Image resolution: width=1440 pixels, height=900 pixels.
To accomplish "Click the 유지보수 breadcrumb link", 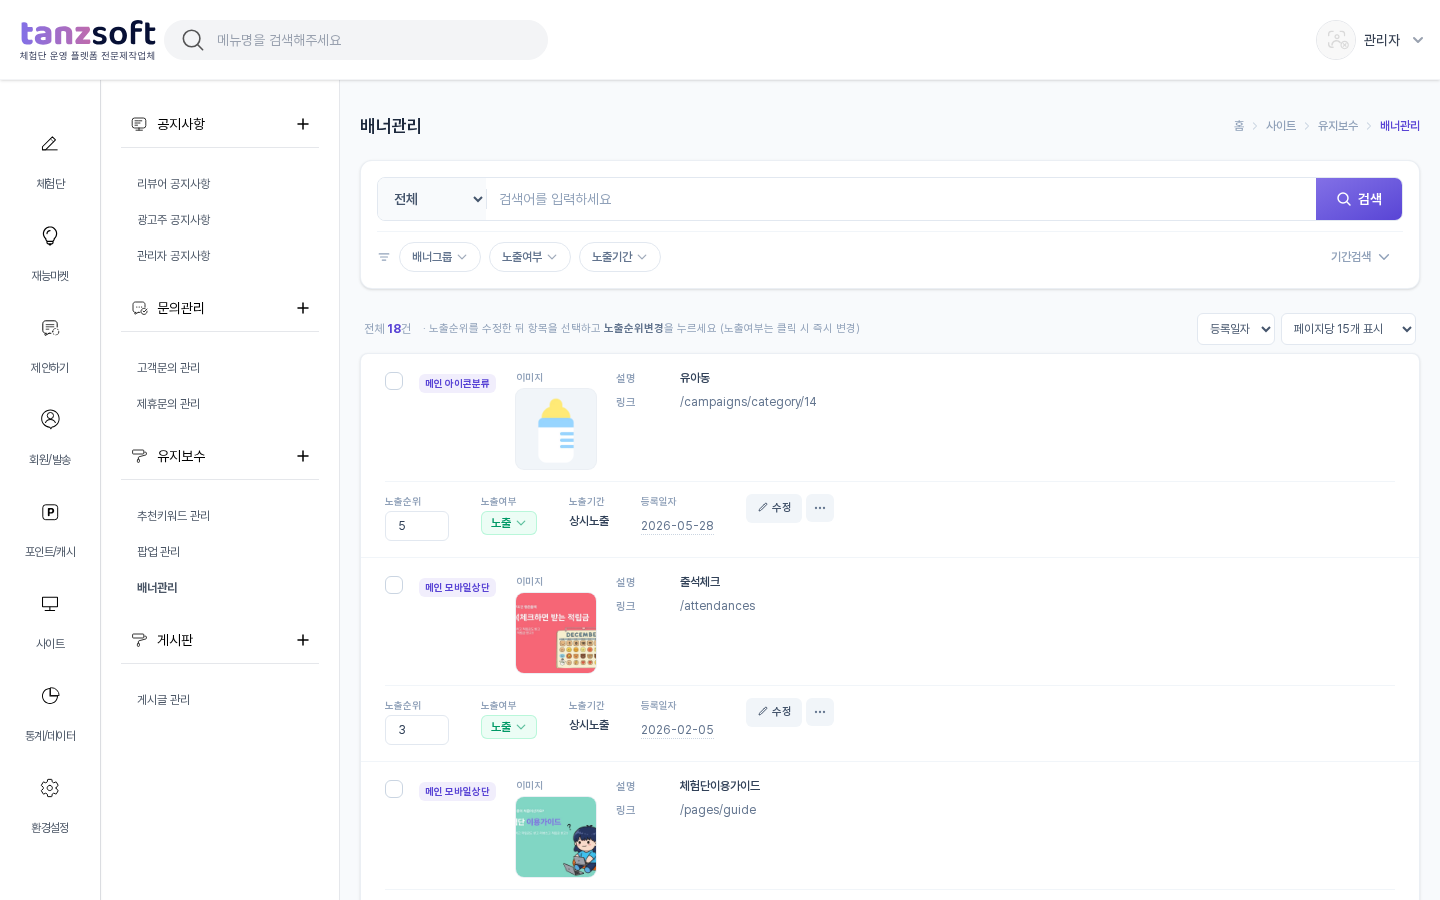I will [1338, 126].
